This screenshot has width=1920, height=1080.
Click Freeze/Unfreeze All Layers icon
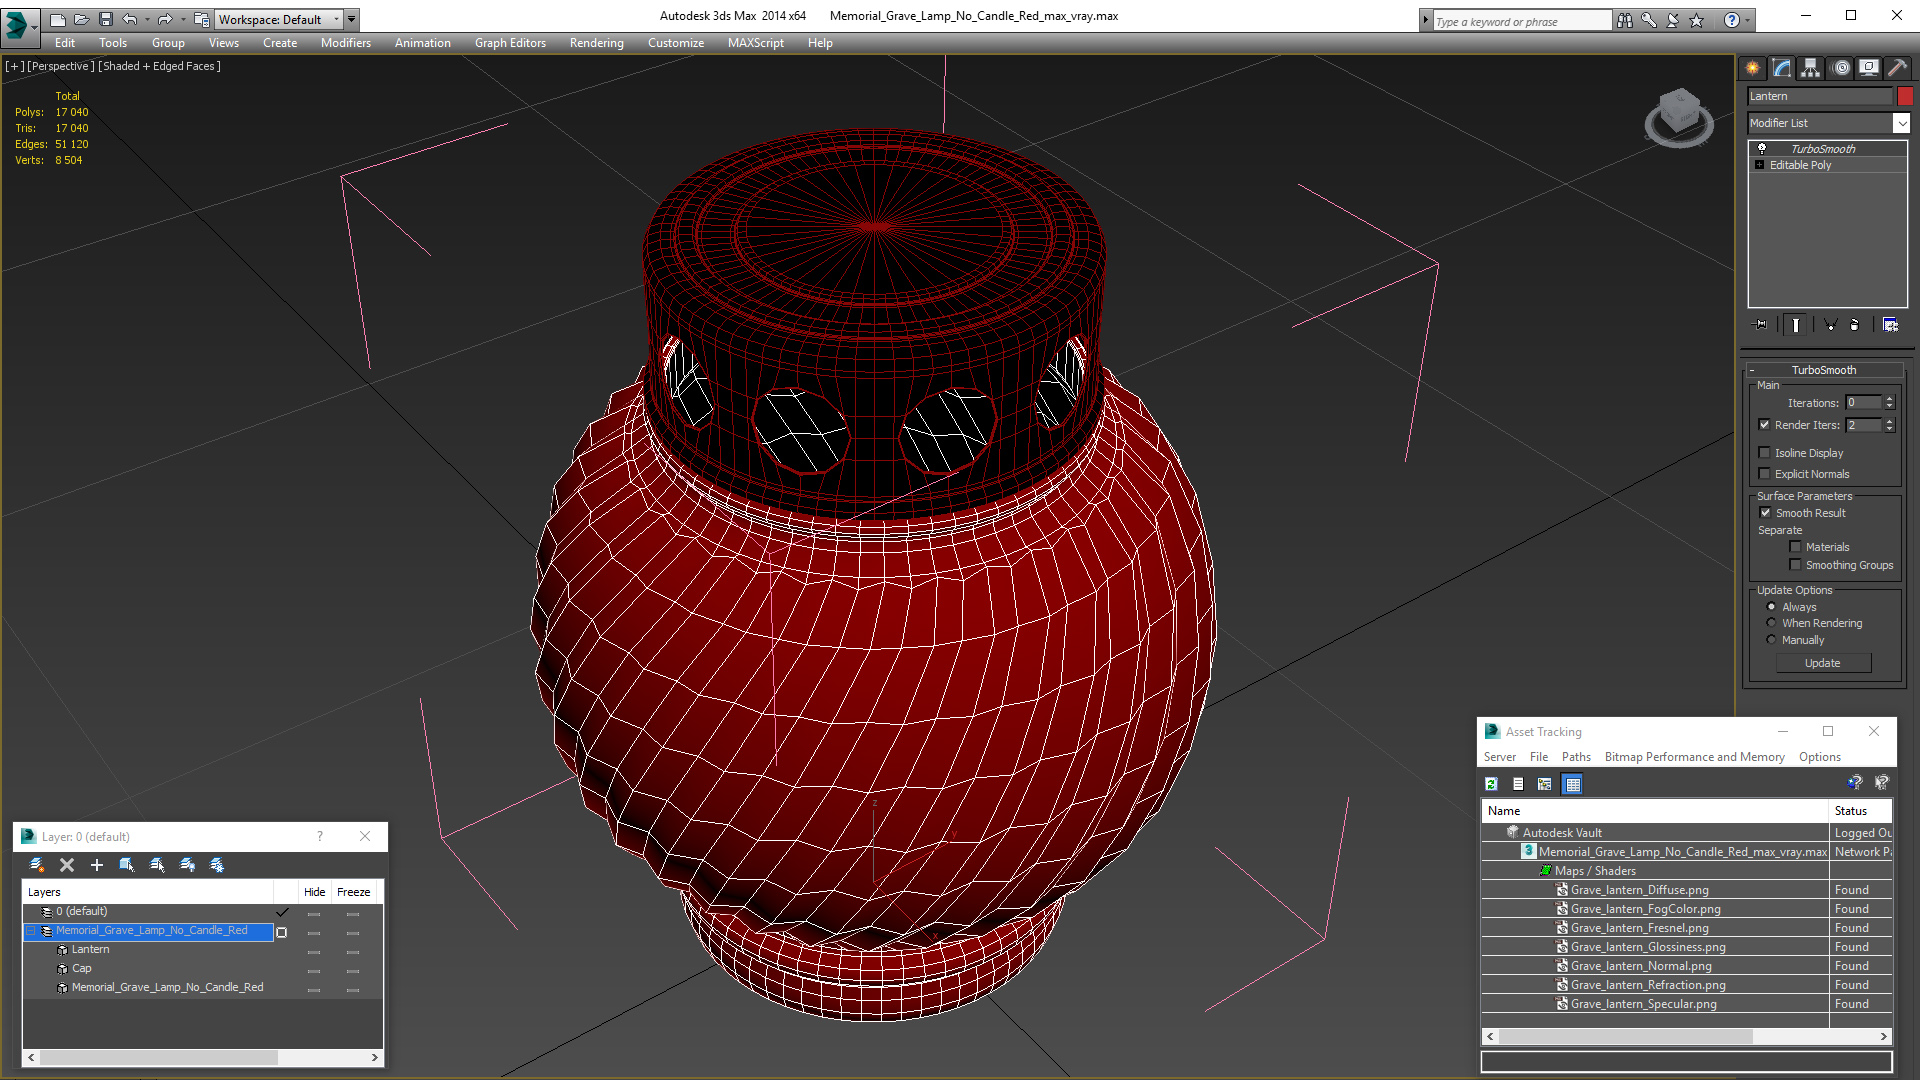coord(217,865)
